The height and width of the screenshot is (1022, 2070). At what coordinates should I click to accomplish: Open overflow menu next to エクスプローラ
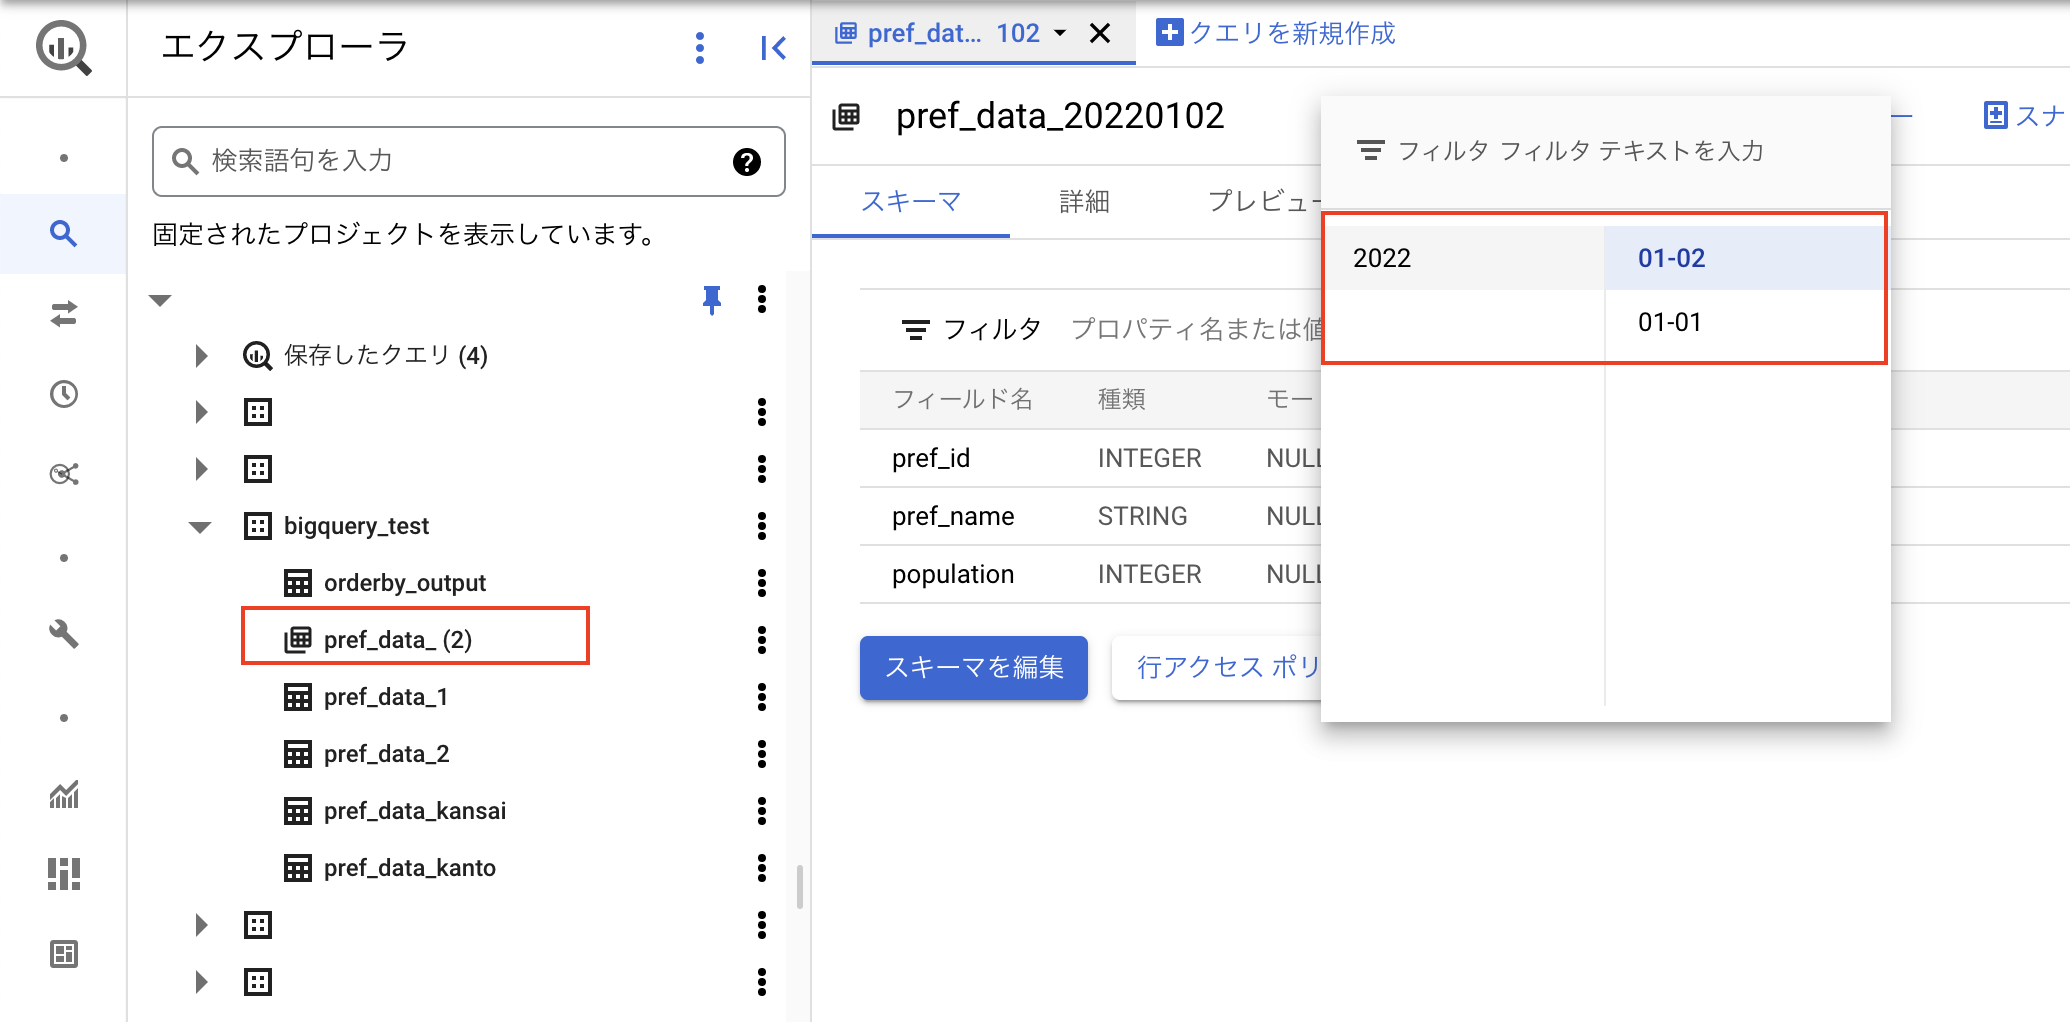(700, 47)
